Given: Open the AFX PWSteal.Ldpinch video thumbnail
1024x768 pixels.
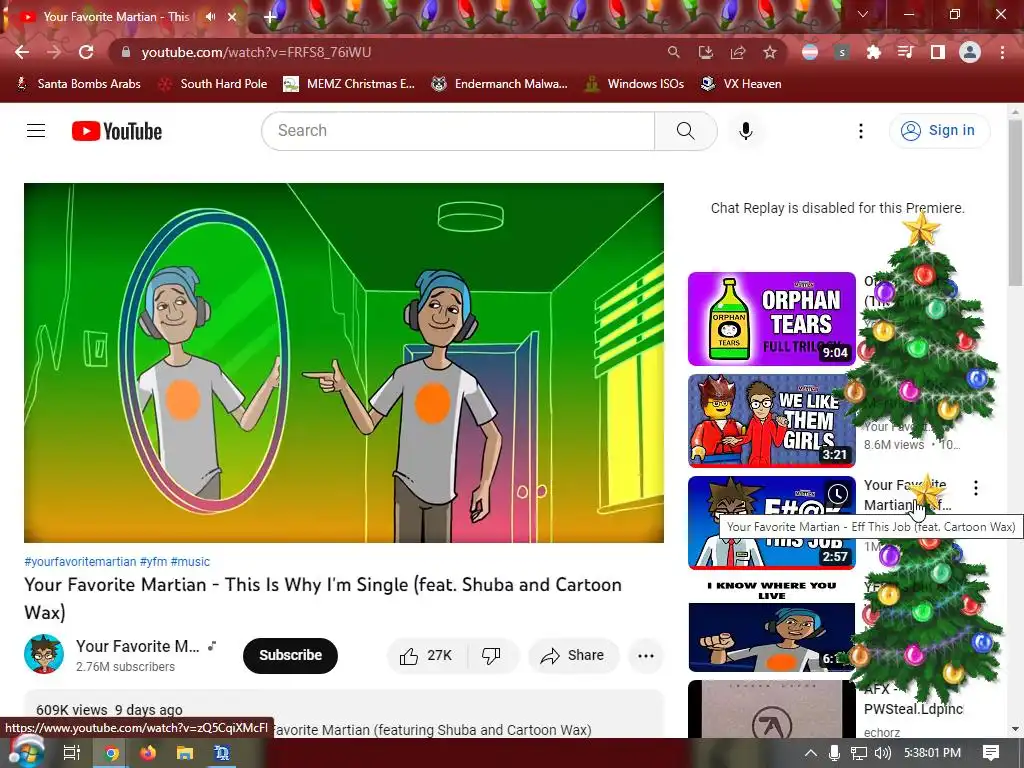Looking at the screenshot, I should (x=771, y=709).
